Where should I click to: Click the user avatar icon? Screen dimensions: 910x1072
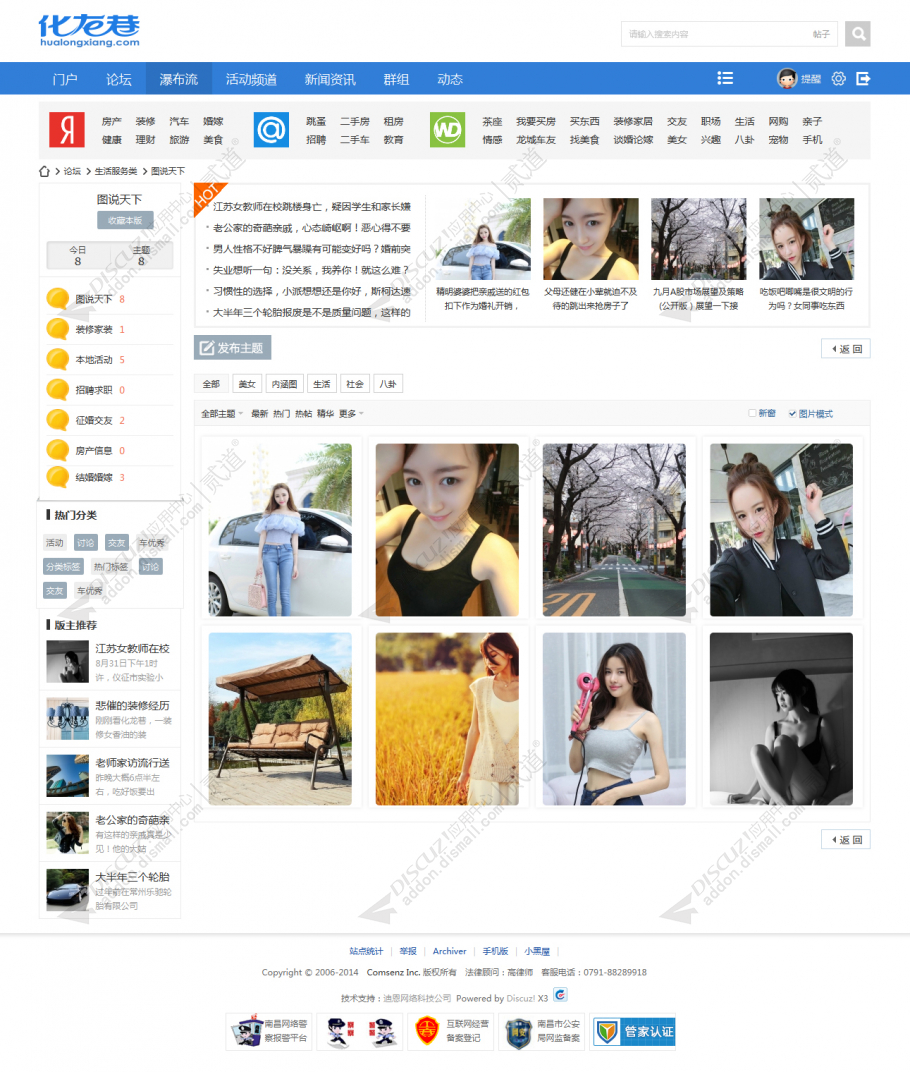coord(787,79)
